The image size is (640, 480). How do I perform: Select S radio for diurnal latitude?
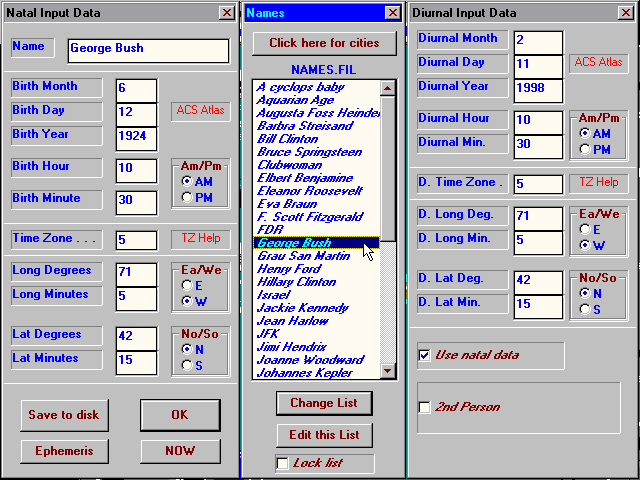585,309
